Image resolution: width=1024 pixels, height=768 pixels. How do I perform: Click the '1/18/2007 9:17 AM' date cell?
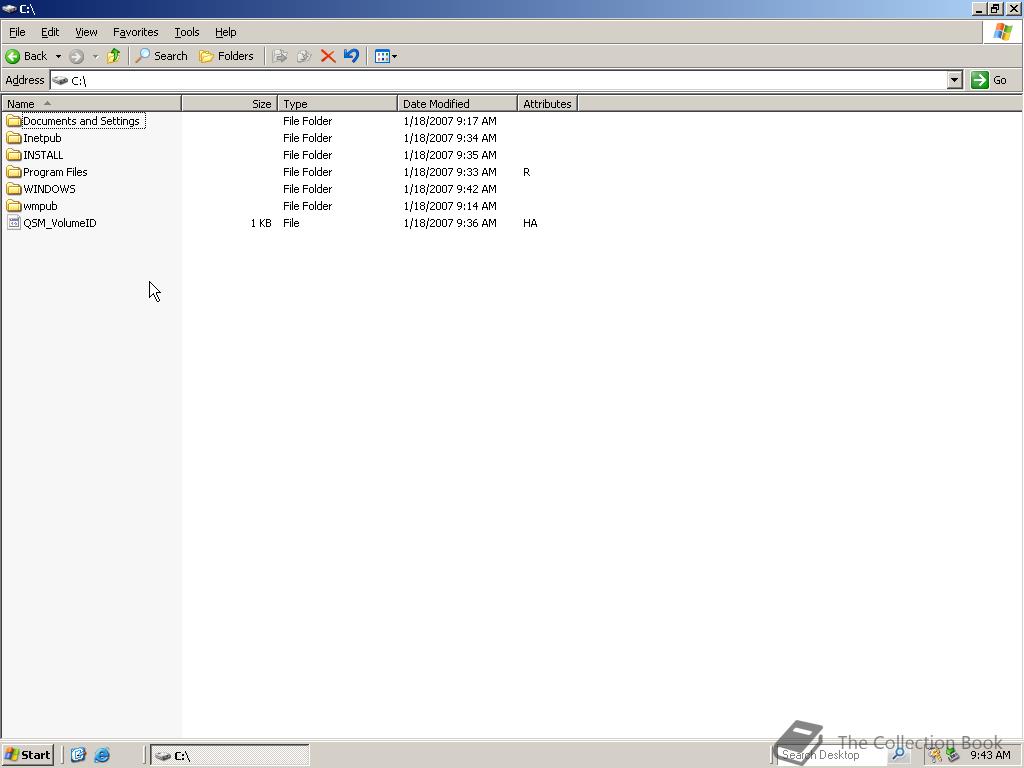450,121
